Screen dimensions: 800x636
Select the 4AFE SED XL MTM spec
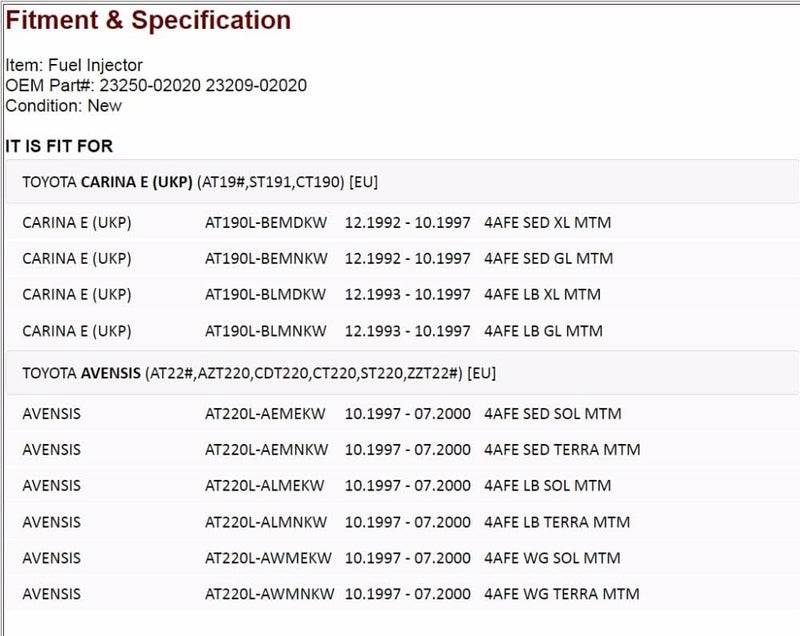point(547,222)
